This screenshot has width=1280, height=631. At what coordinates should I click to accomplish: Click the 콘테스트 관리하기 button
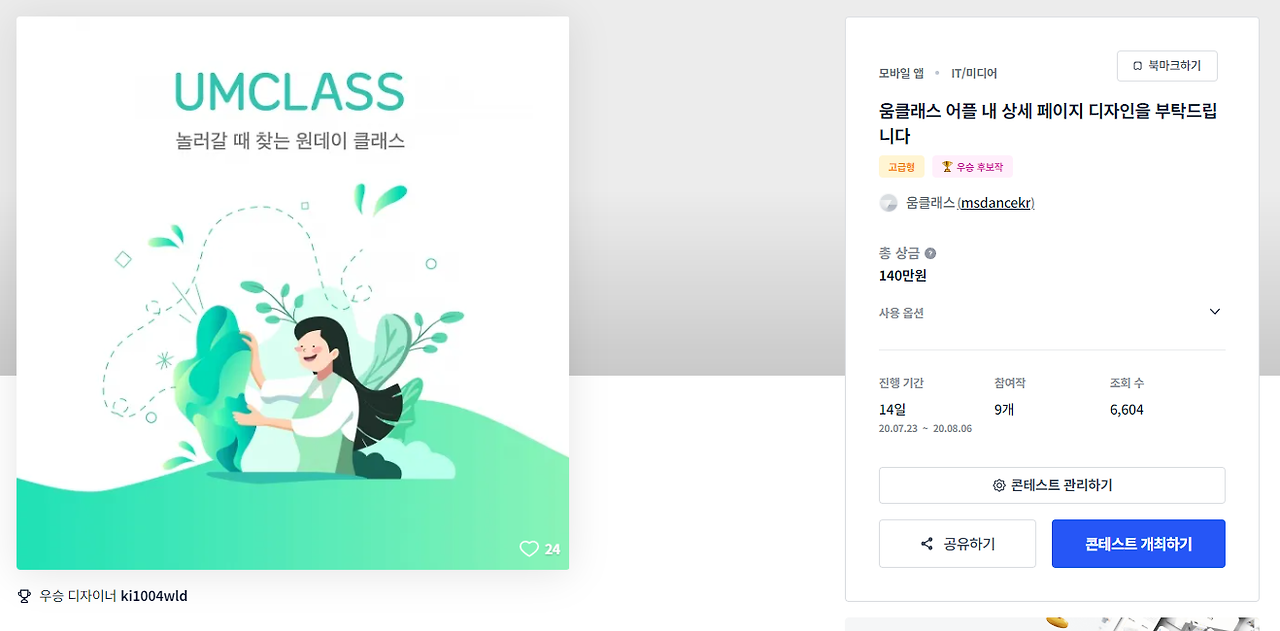point(1052,485)
